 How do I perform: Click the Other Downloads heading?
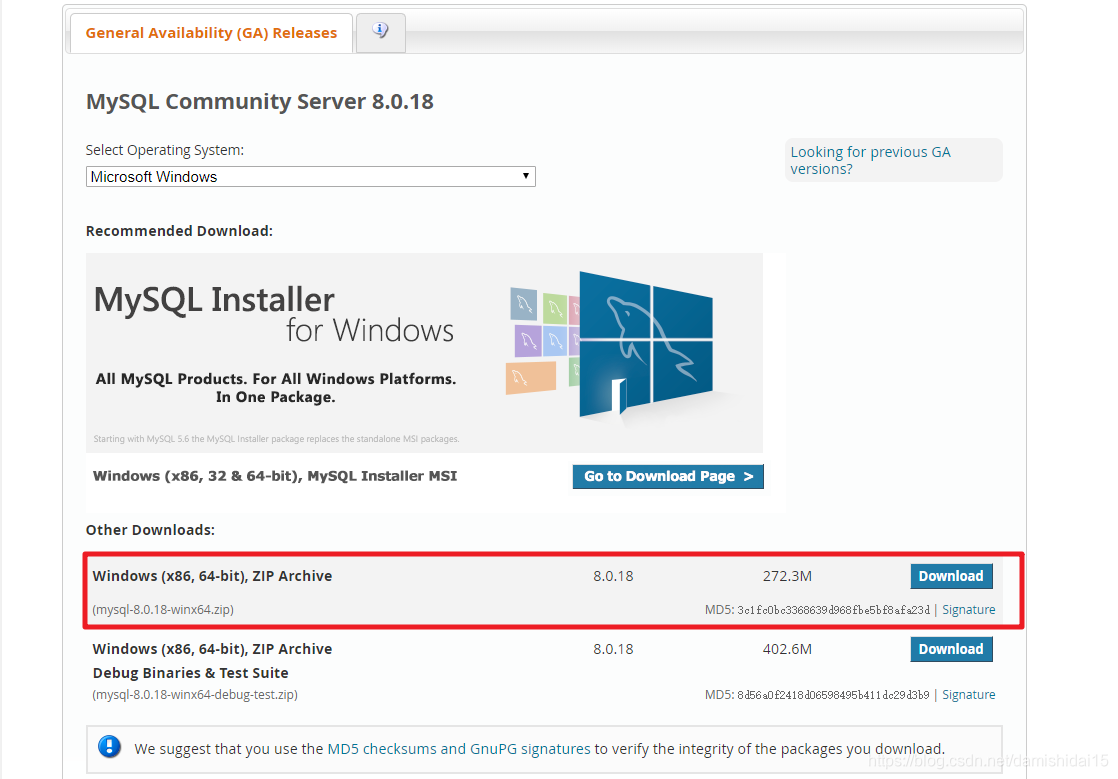click(150, 530)
